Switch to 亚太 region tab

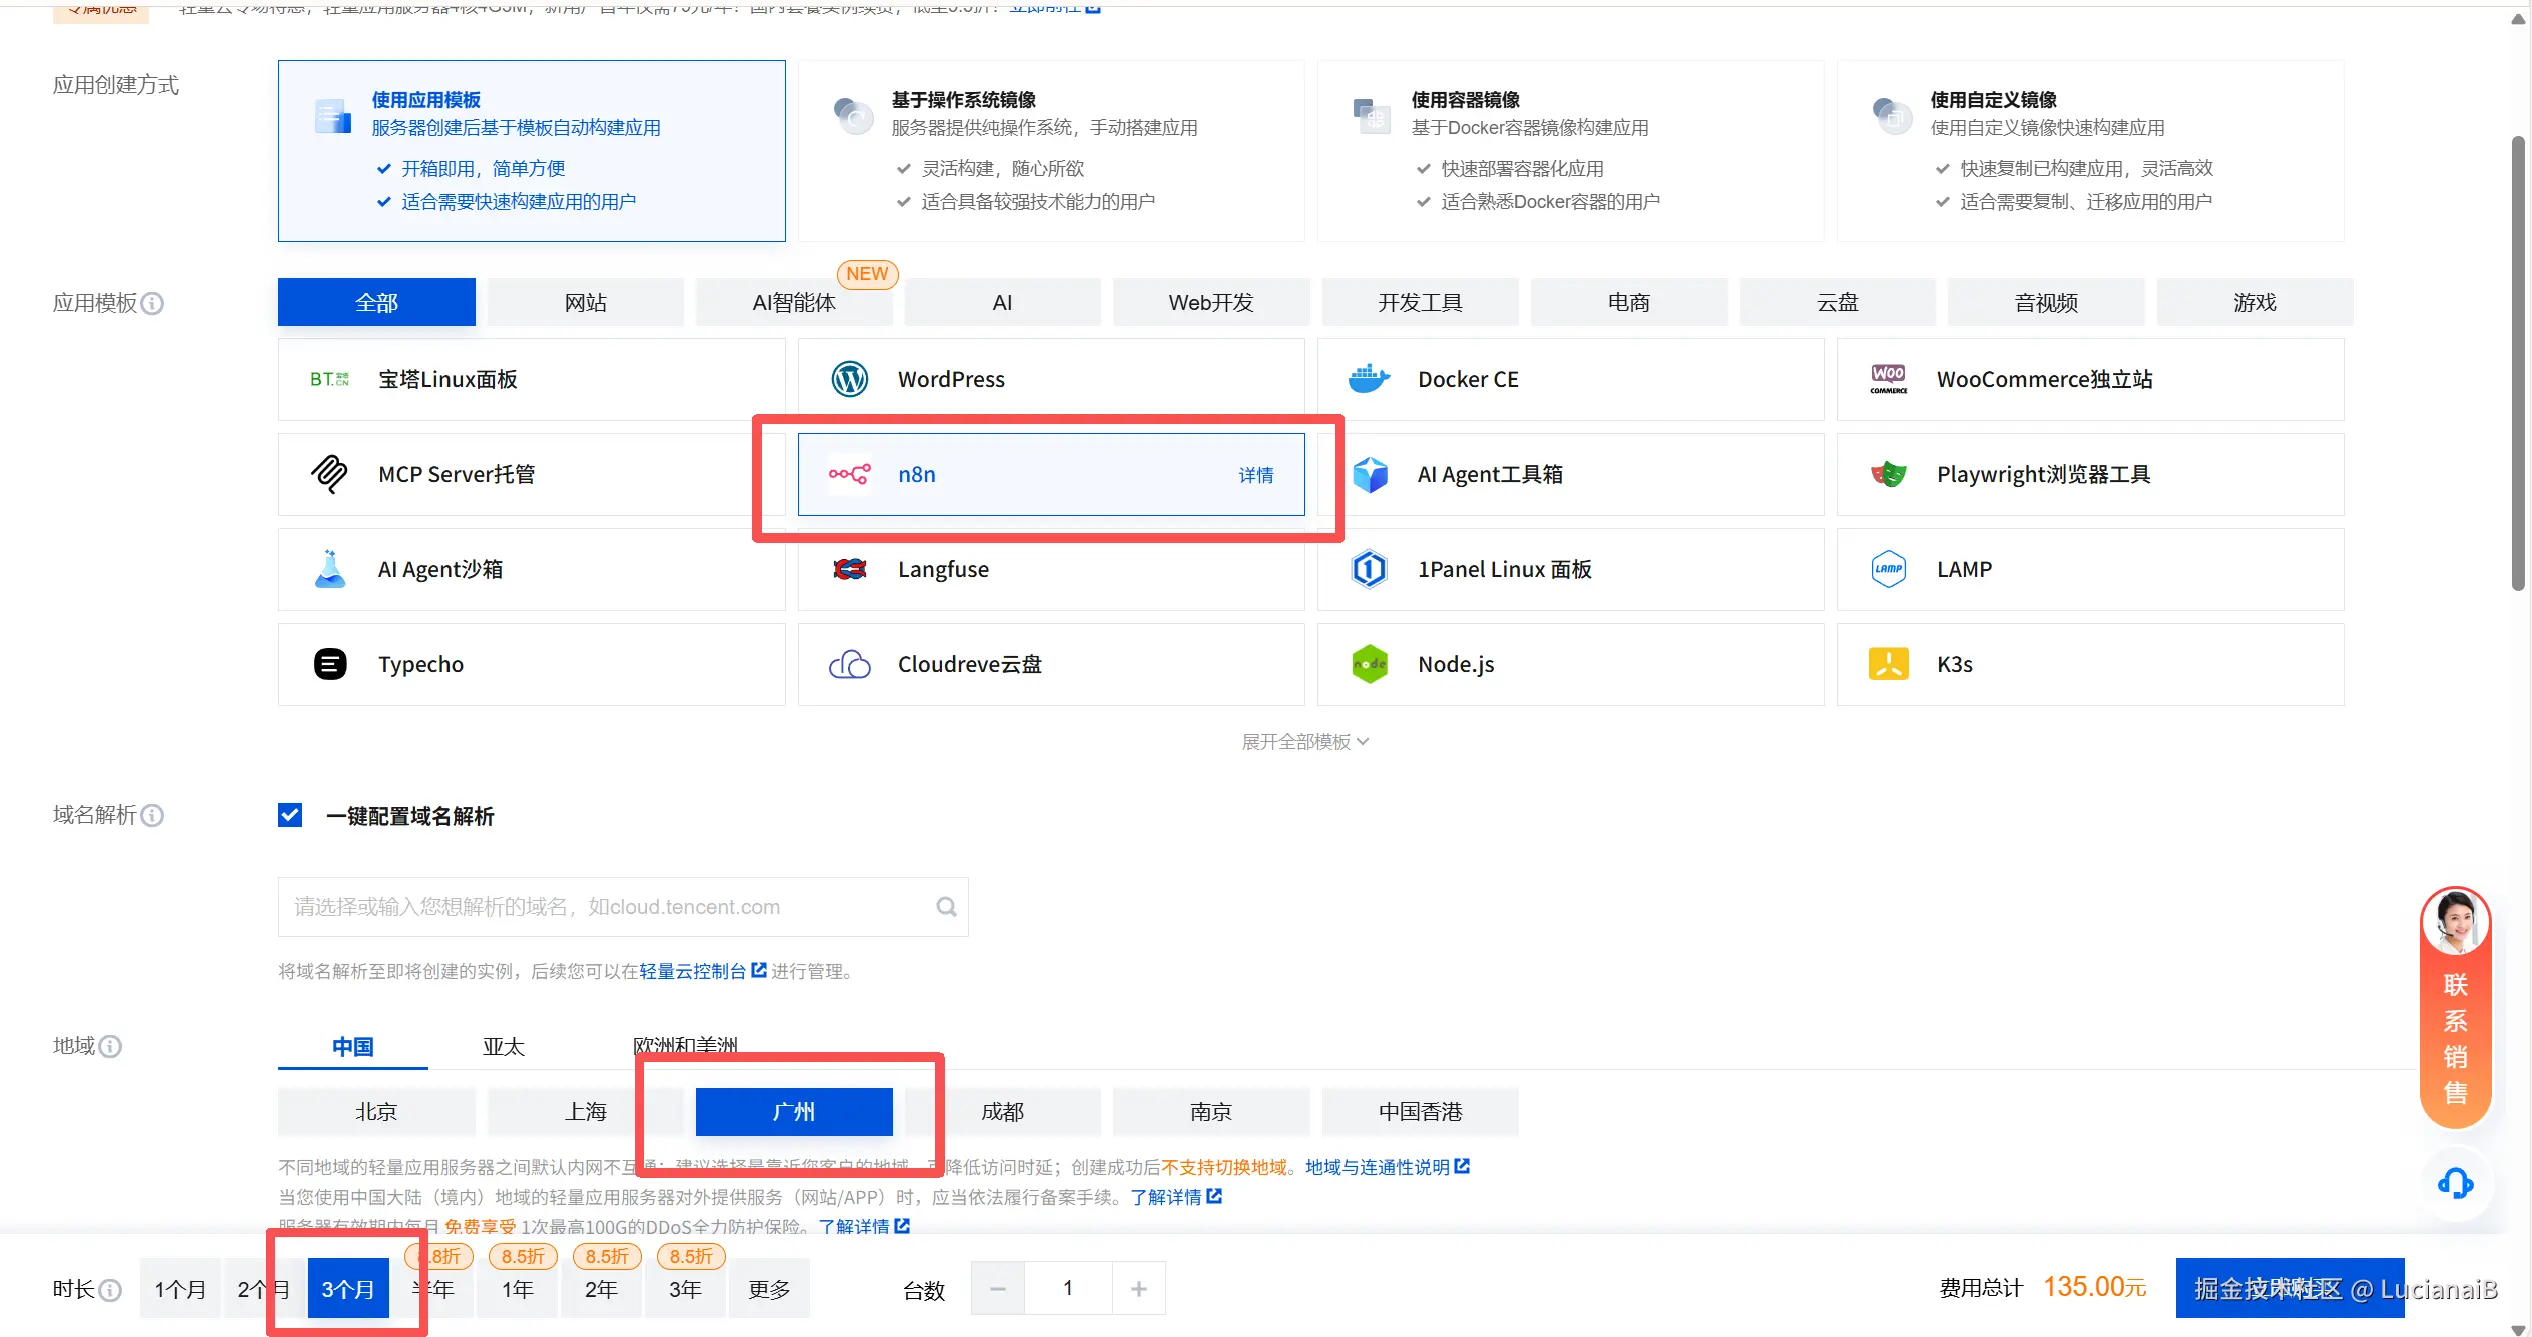pyautogui.click(x=503, y=1046)
